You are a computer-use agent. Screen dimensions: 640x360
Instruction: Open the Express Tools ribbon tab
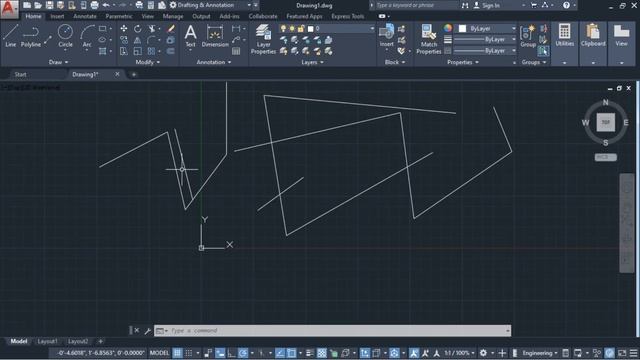pos(347,16)
